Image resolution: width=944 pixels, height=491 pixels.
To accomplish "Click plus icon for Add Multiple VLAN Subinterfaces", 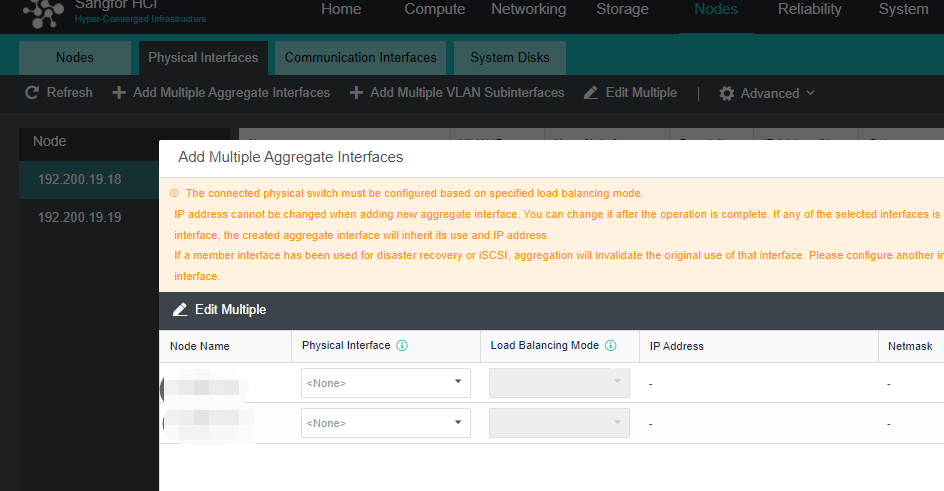I will (x=356, y=93).
